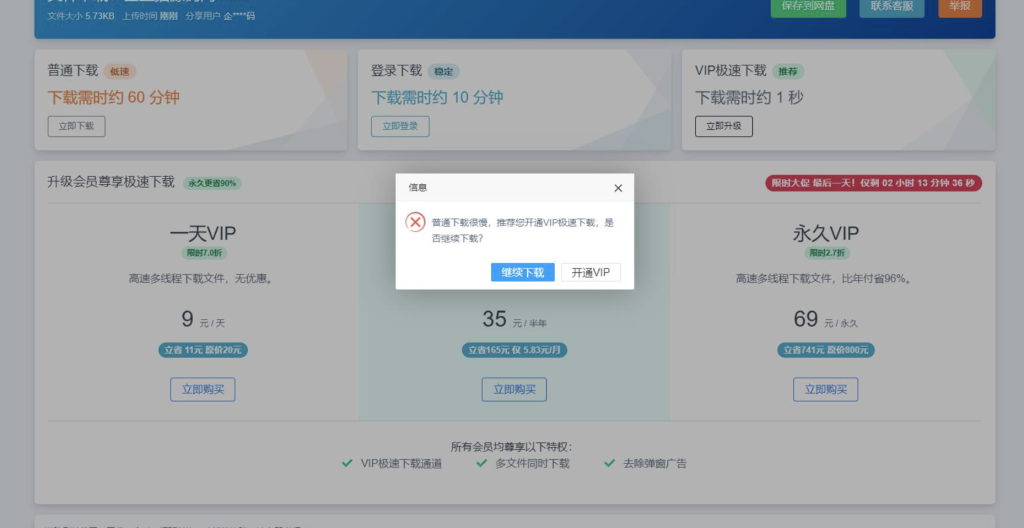Click the 升级会员尊享极速下载 heading
Image resolution: width=1024 pixels, height=528 pixels.
[111, 182]
